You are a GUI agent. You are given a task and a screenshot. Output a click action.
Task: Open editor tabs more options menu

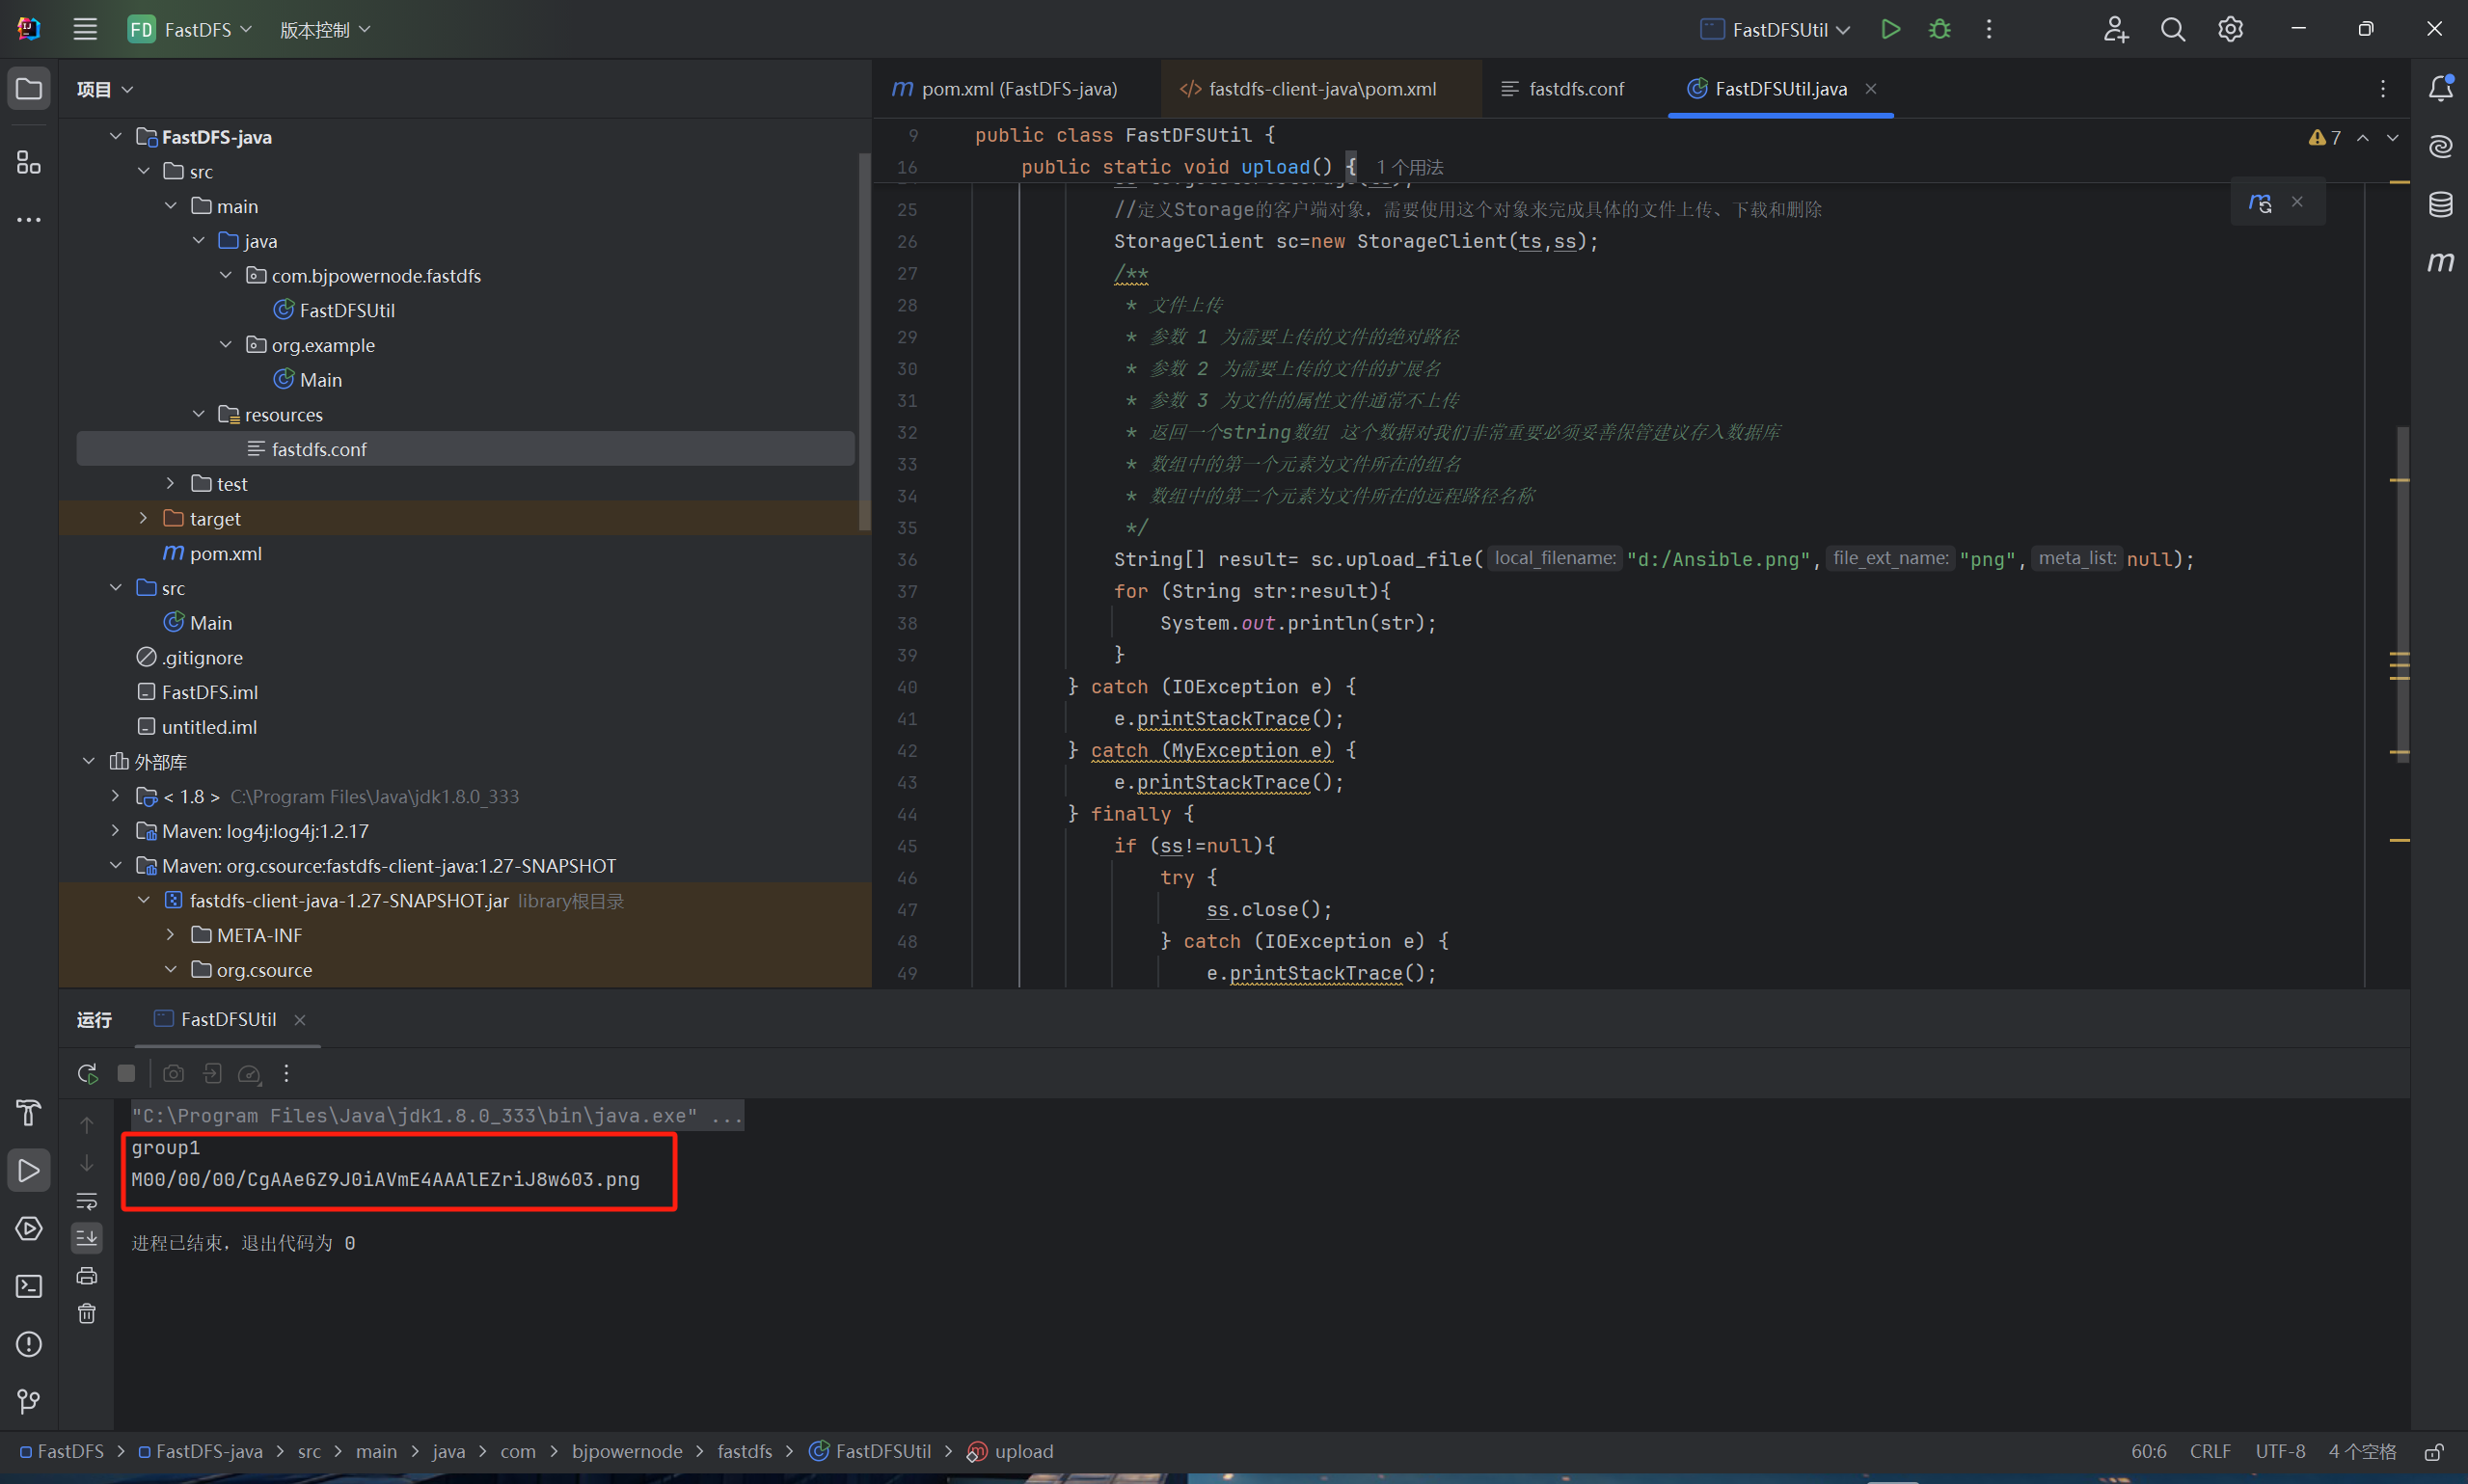click(2383, 89)
